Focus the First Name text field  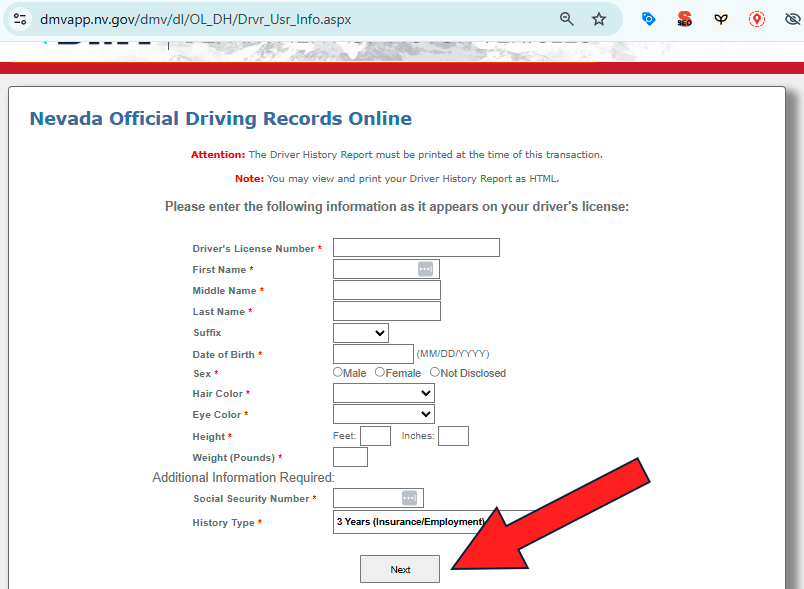[387, 269]
